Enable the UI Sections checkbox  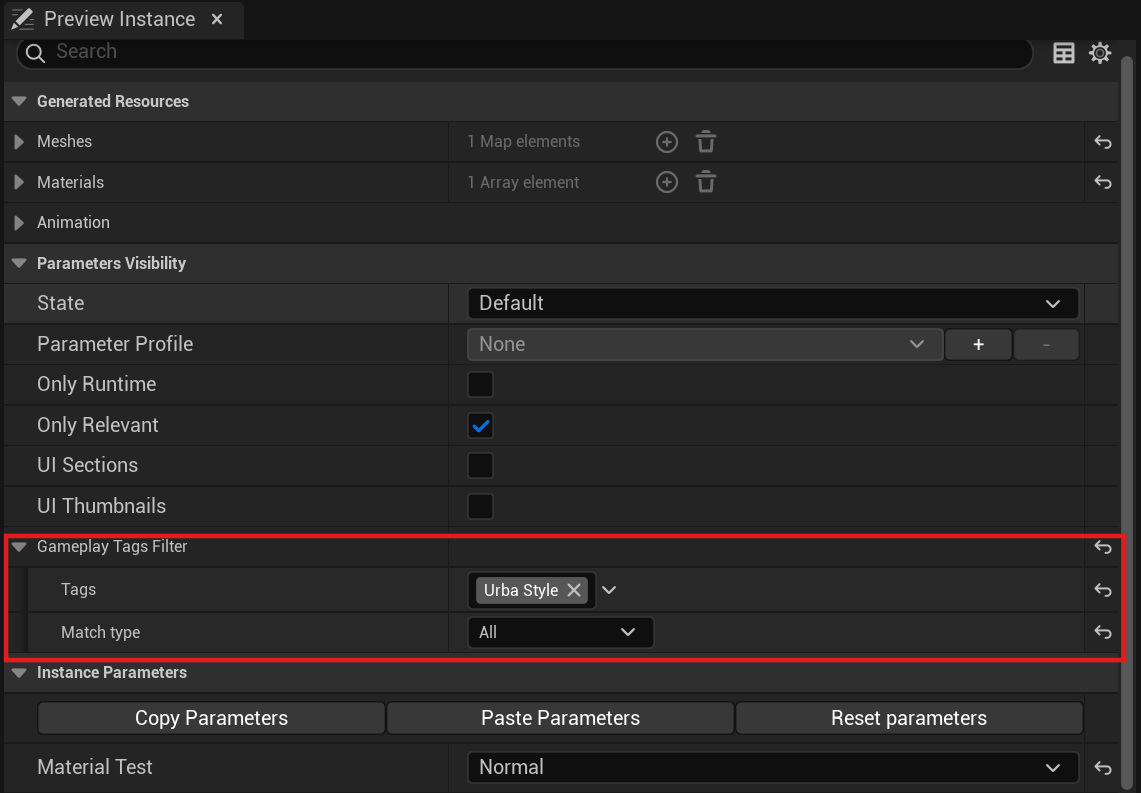[x=480, y=466]
